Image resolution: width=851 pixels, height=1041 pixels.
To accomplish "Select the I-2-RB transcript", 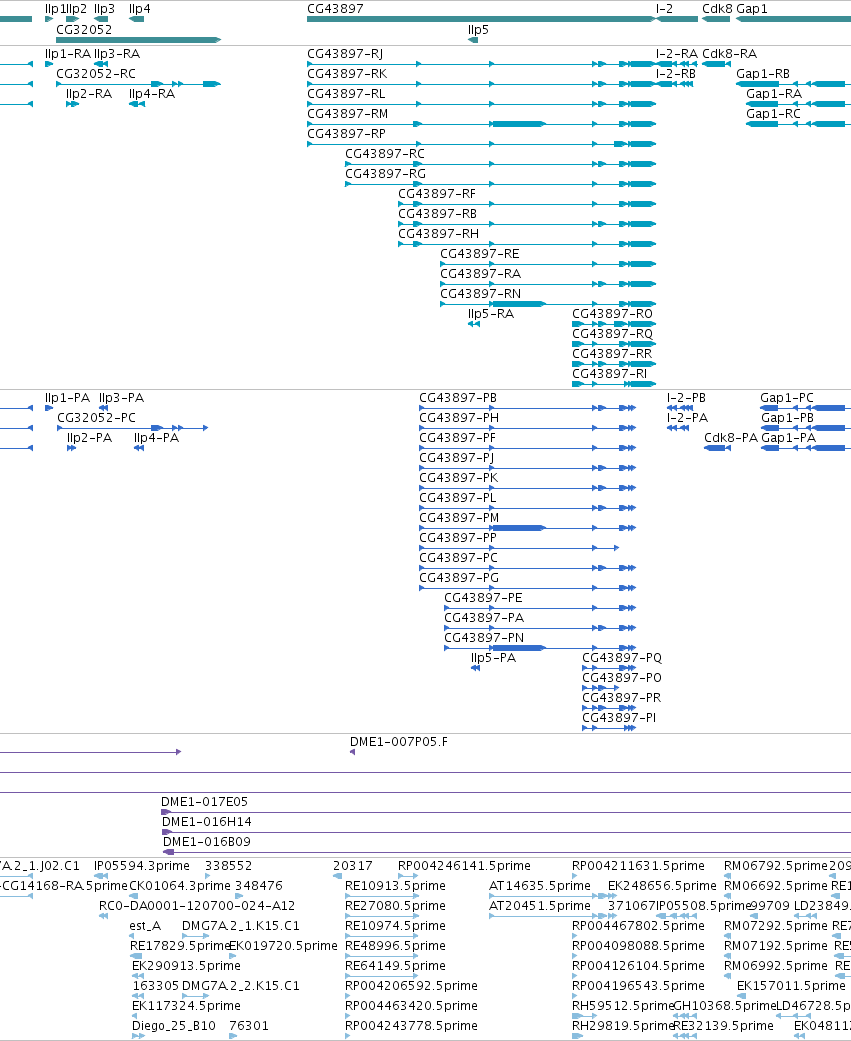I will click(674, 84).
